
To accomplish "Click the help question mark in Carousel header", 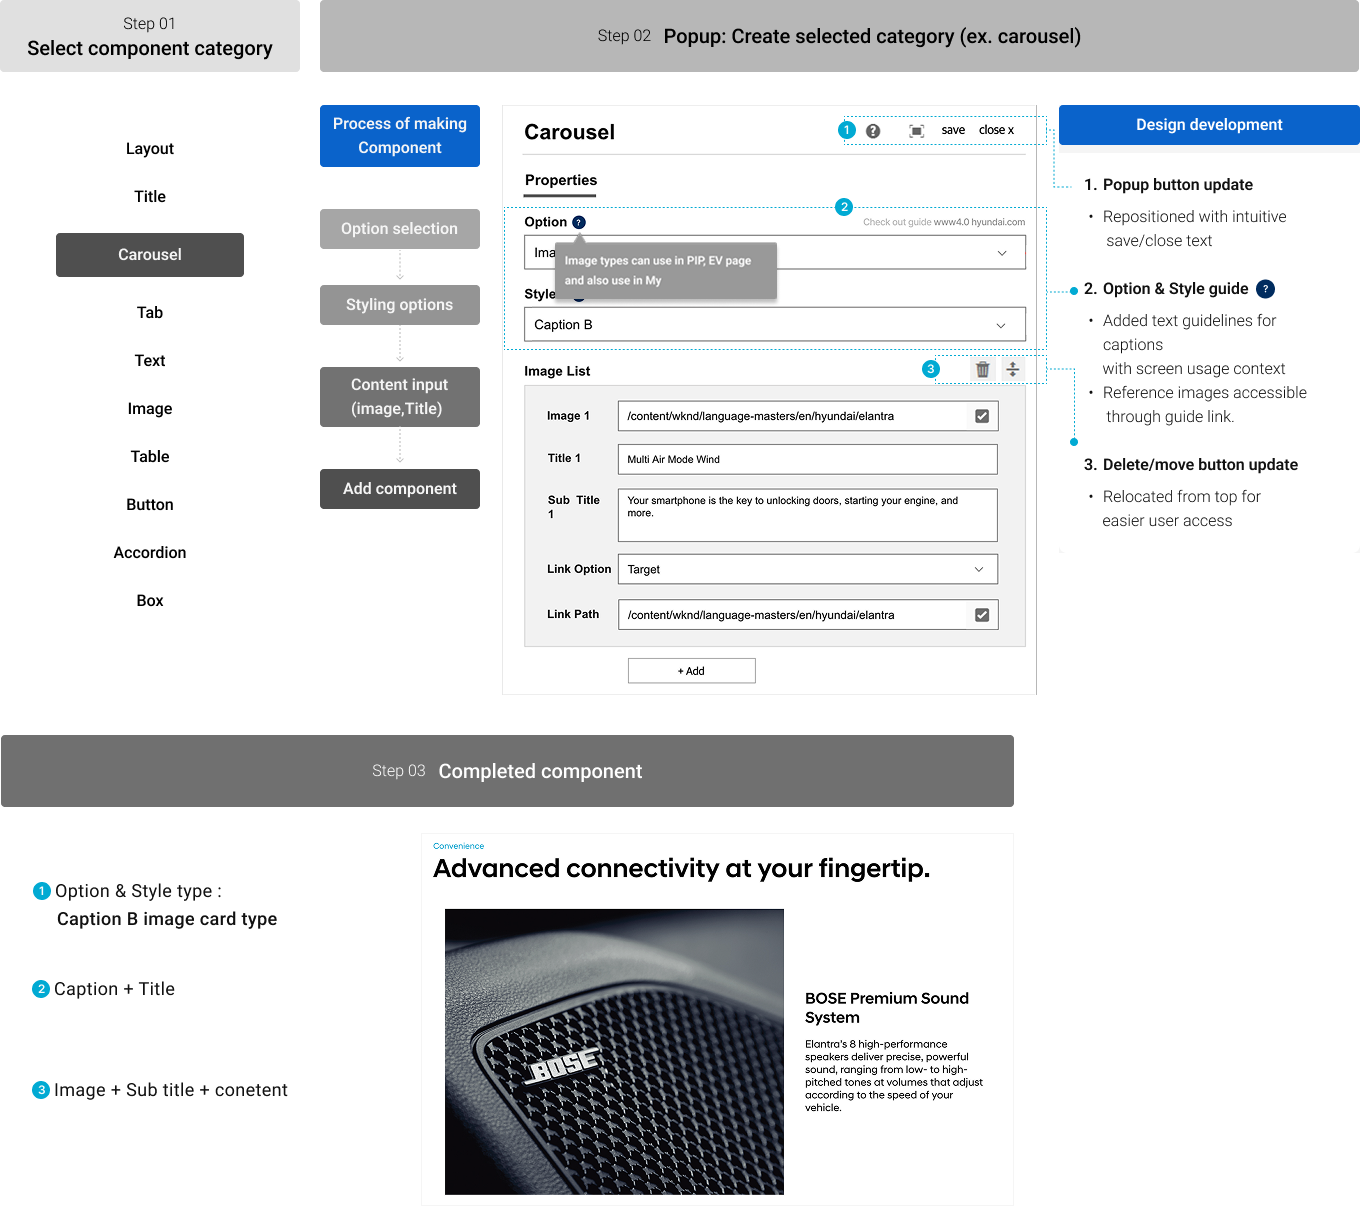I will [873, 131].
